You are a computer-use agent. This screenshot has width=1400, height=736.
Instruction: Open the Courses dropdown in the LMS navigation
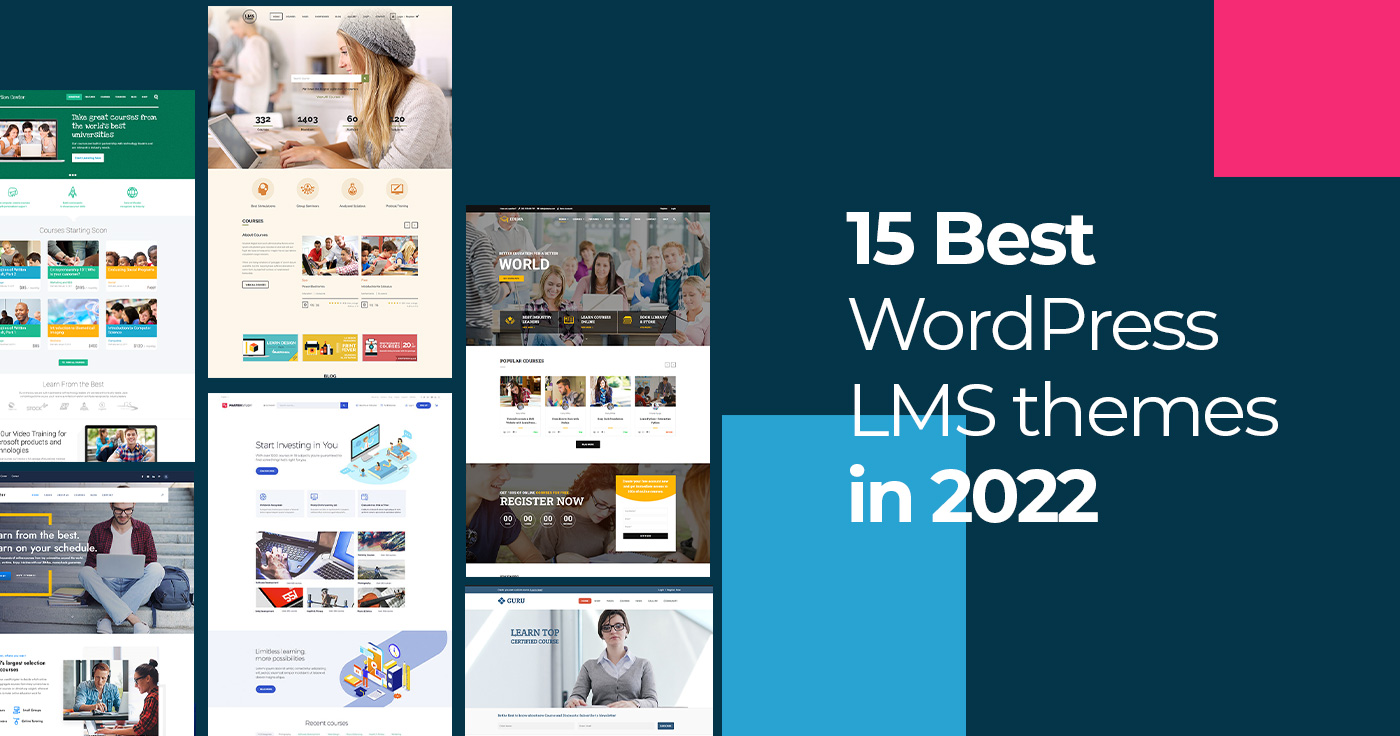(292, 16)
